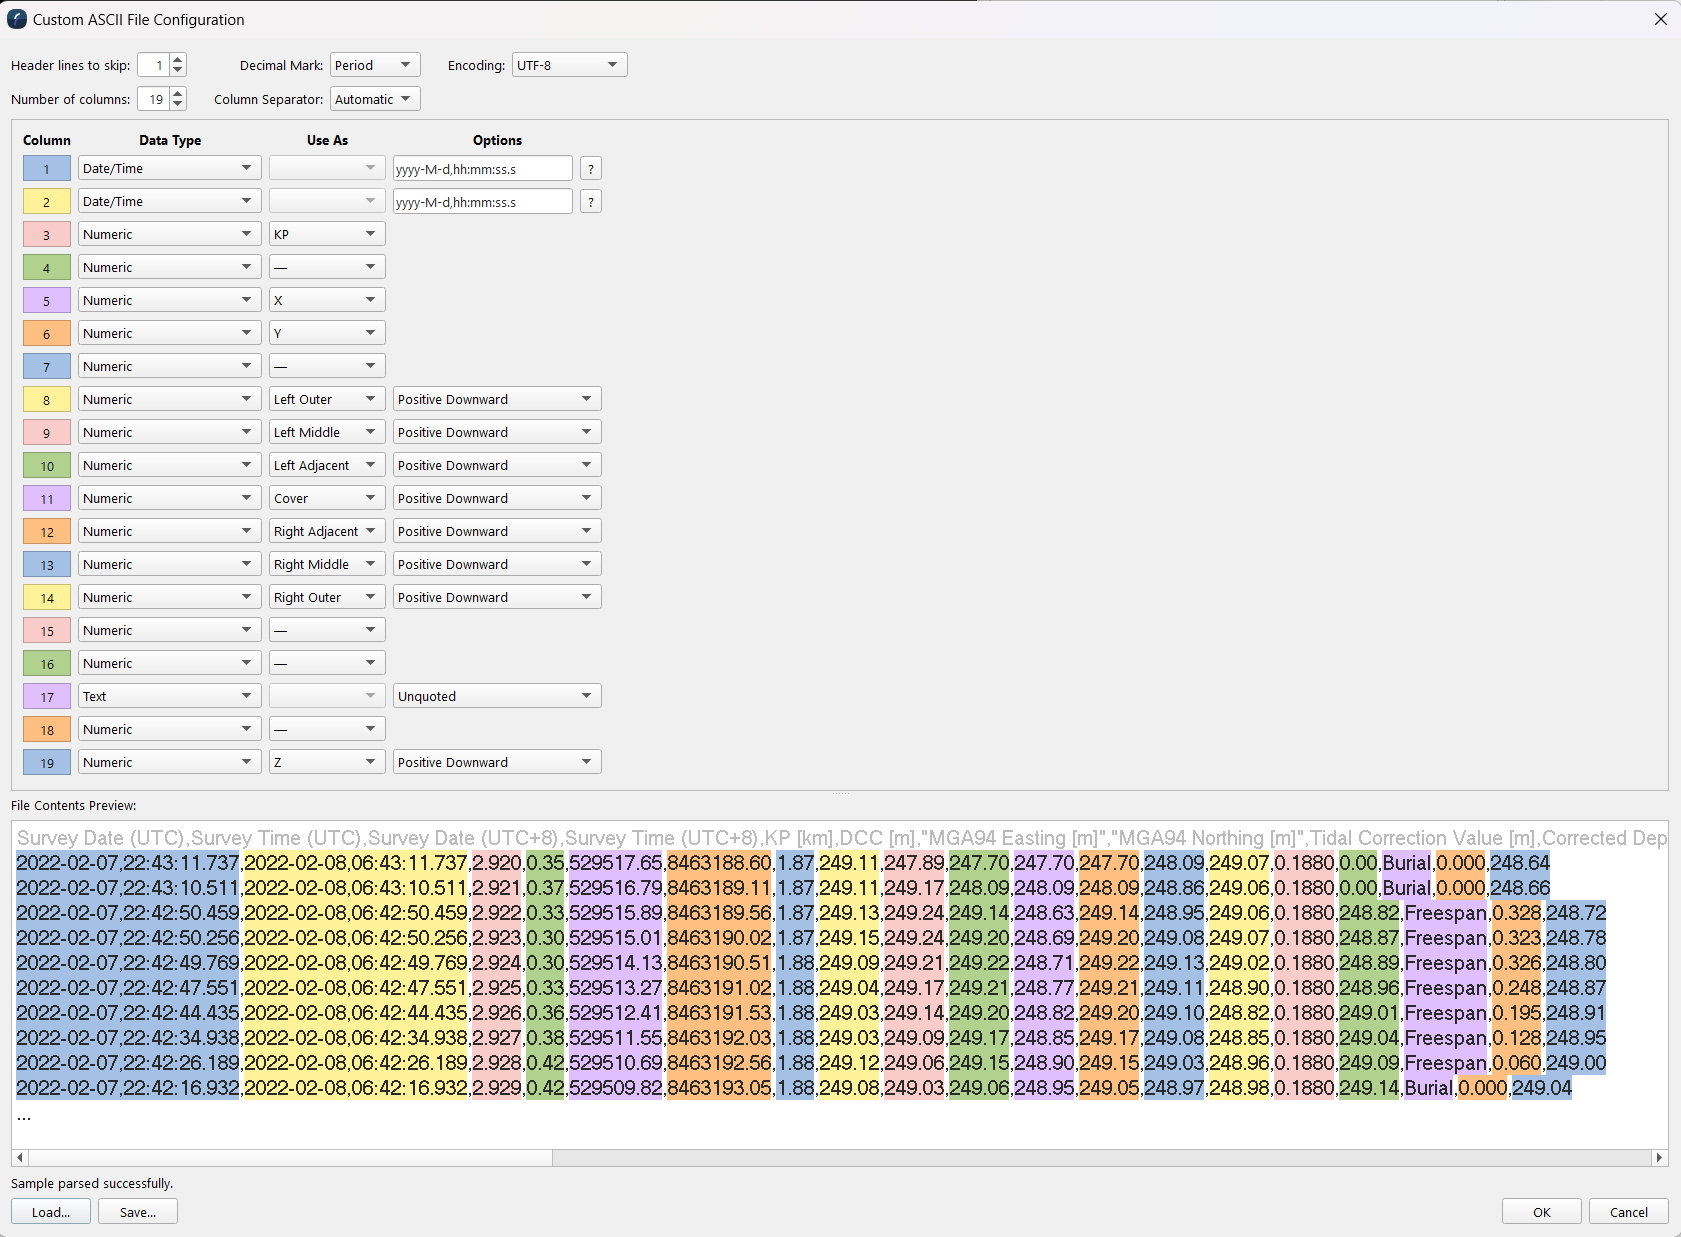Screen dimensions: 1681x1237
Task: Change column 11 Cover direction option
Action: click(x=496, y=498)
